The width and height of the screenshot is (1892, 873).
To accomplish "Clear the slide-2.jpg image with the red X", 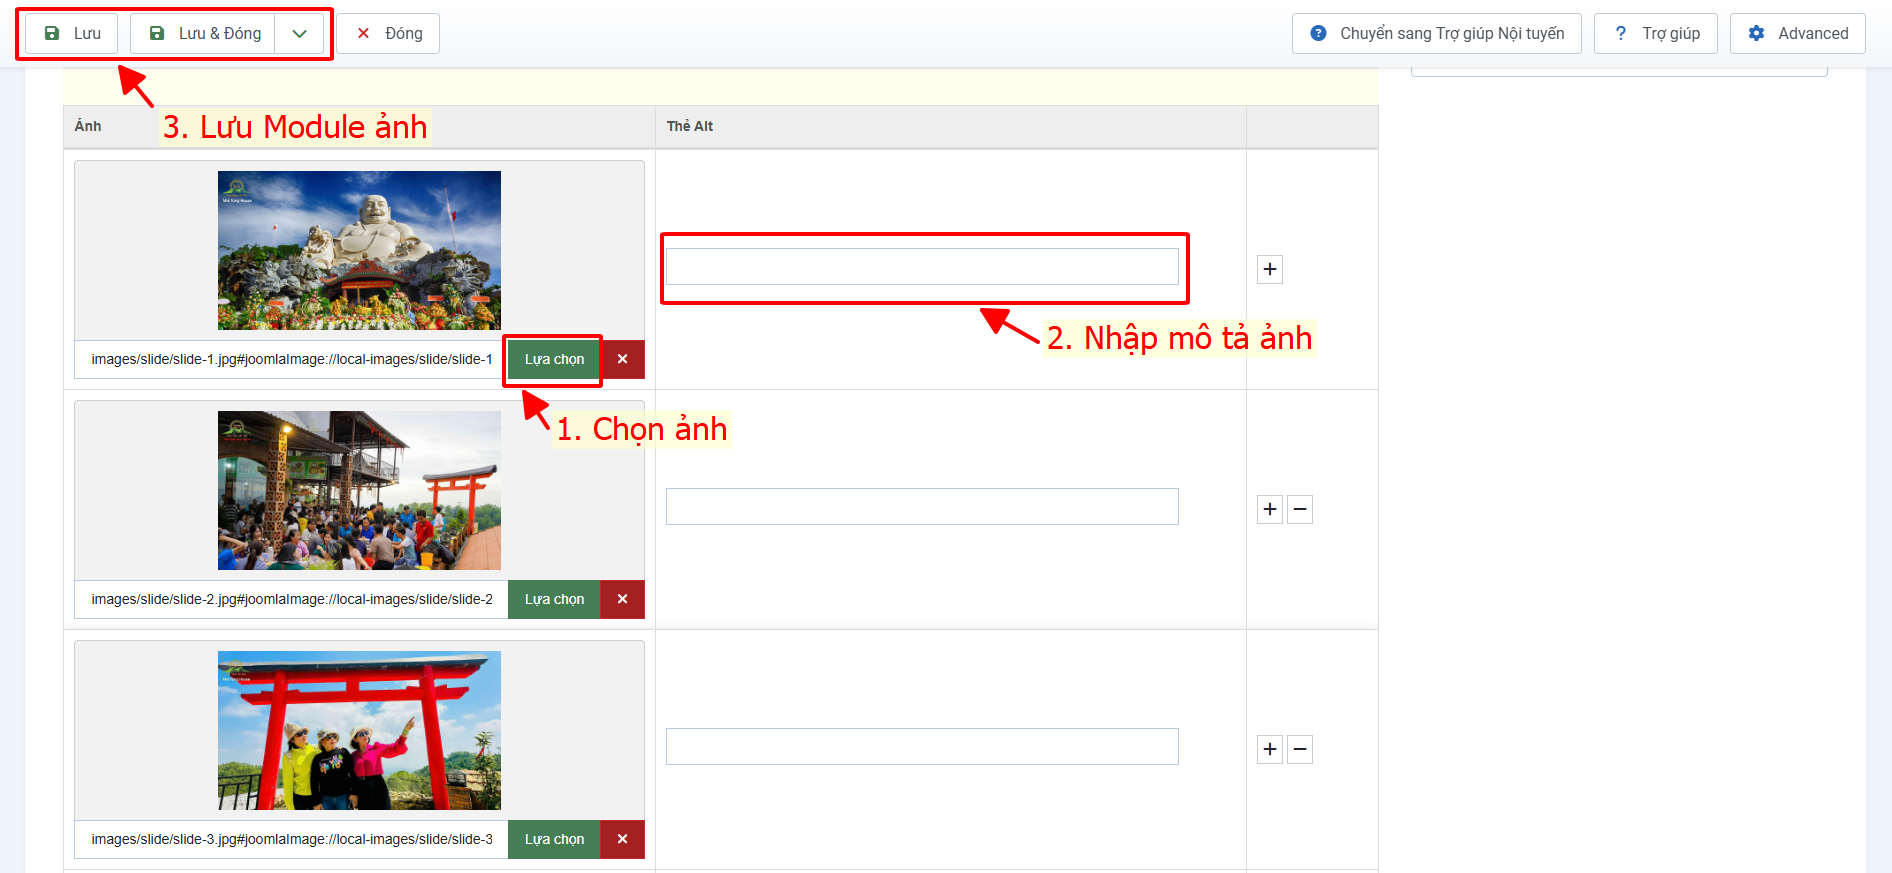I will tap(622, 599).
